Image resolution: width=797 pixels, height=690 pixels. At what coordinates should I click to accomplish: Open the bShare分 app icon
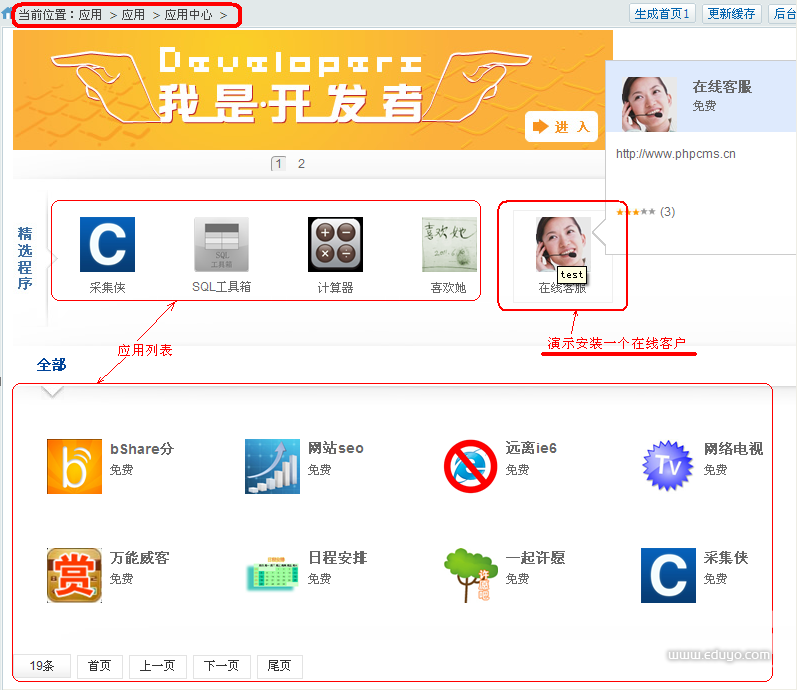click(x=74, y=466)
